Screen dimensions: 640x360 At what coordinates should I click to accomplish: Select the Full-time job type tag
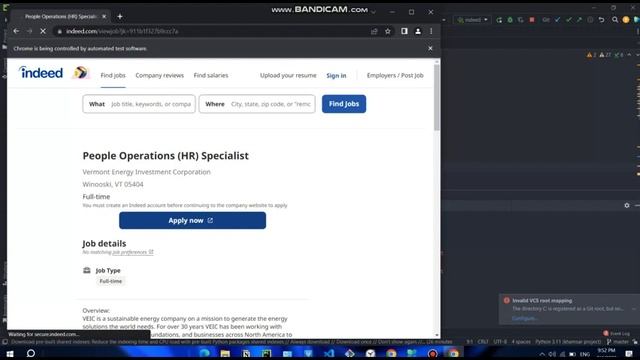111,281
